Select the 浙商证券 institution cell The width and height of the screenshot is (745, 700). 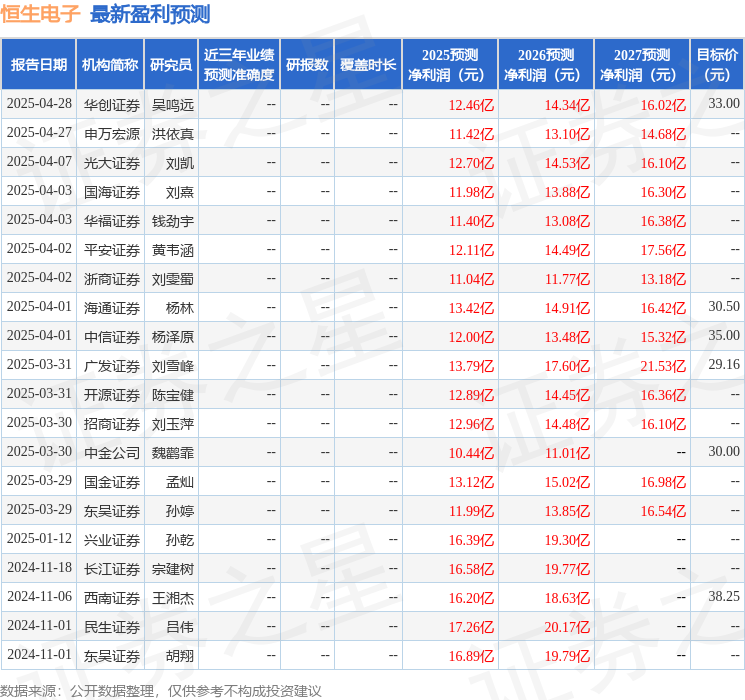click(112, 279)
